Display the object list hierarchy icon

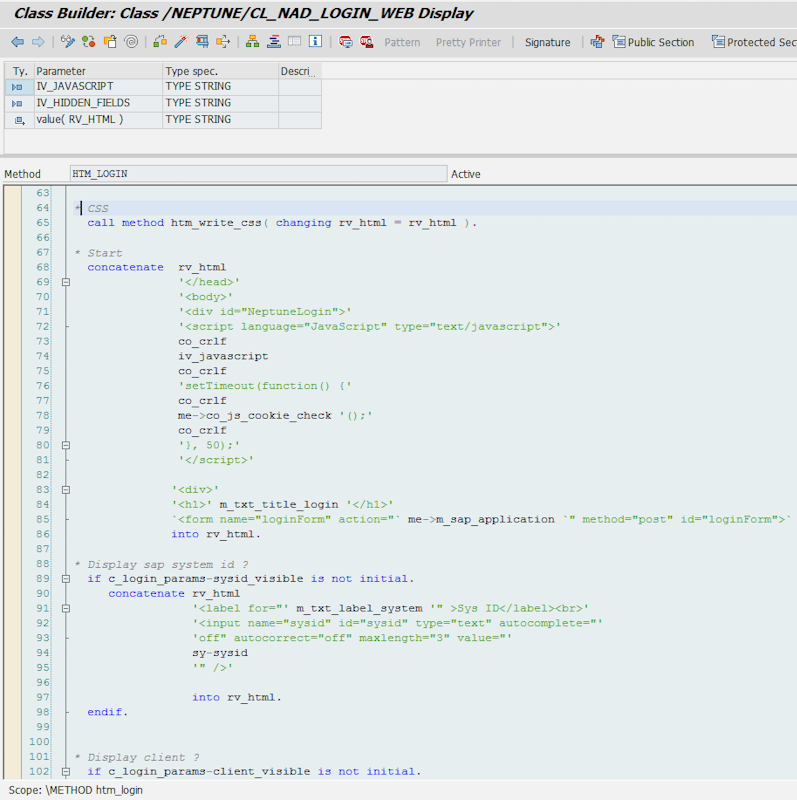click(x=252, y=42)
